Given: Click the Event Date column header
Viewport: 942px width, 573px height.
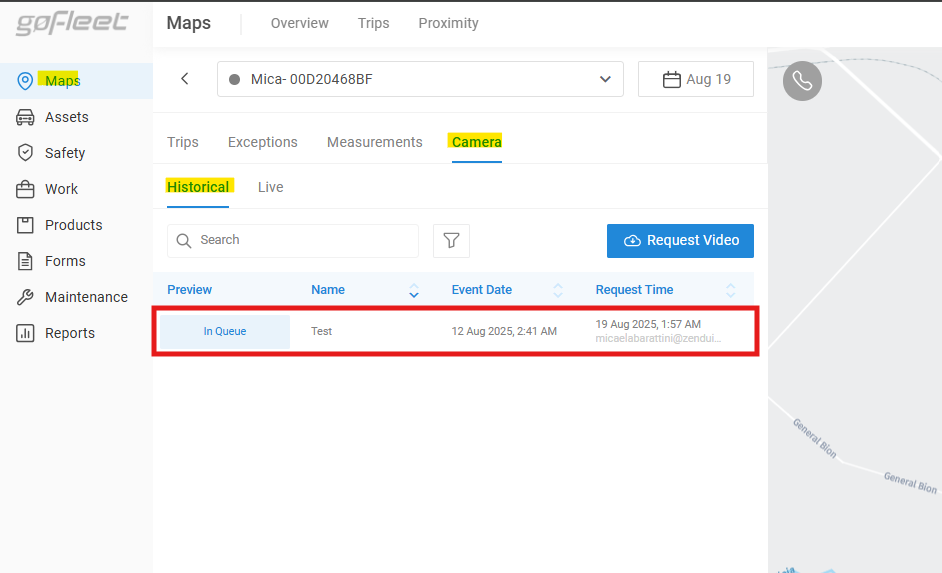Looking at the screenshot, I should 482,290.
